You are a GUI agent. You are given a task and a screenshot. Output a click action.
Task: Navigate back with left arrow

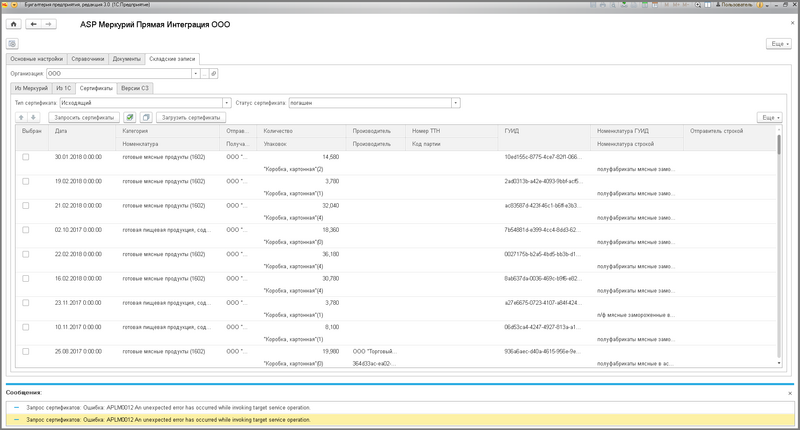coord(33,24)
